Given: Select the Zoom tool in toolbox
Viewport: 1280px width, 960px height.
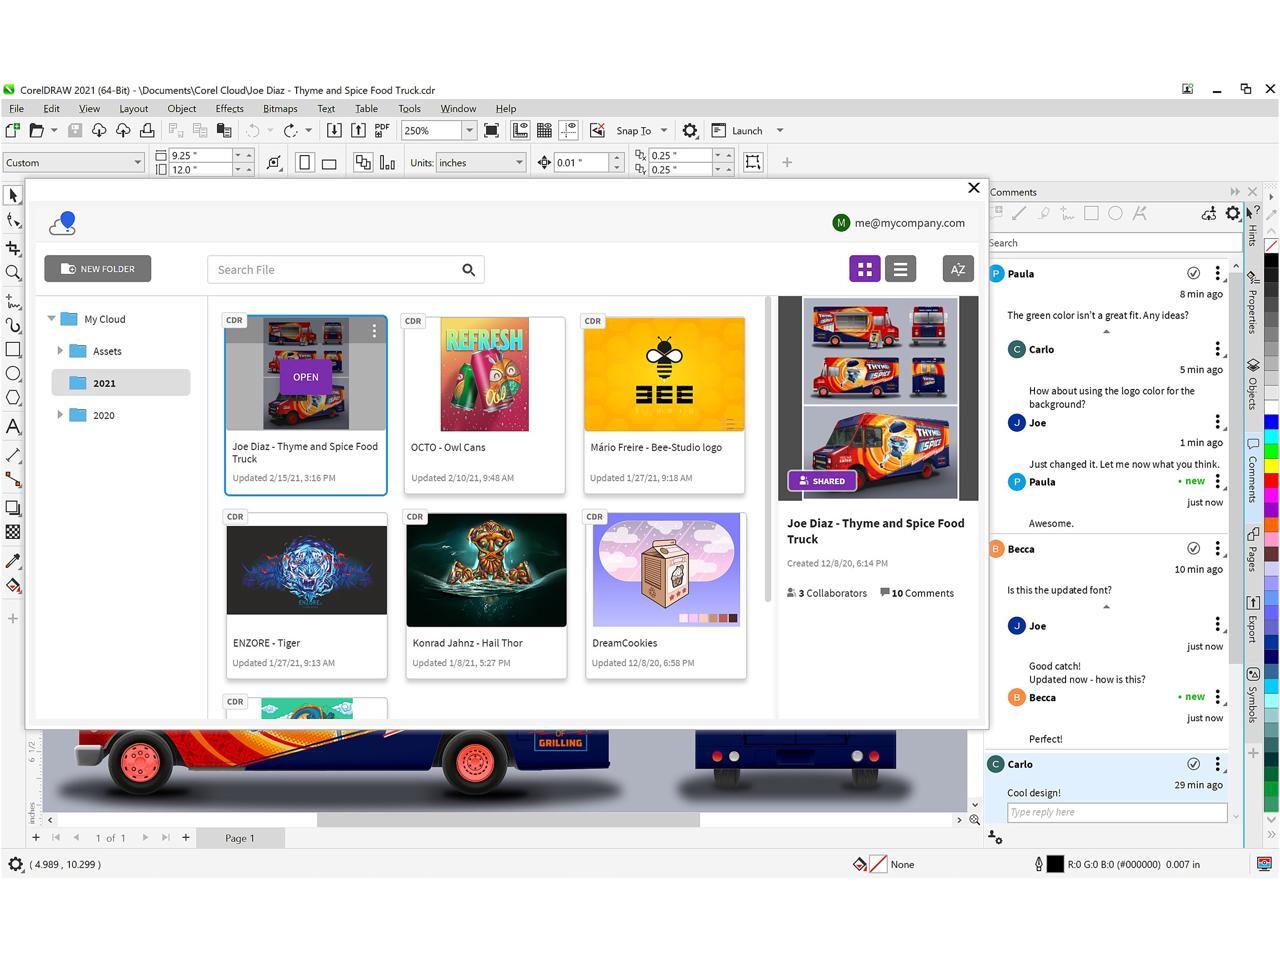Looking at the screenshot, I should (x=13, y=273).
